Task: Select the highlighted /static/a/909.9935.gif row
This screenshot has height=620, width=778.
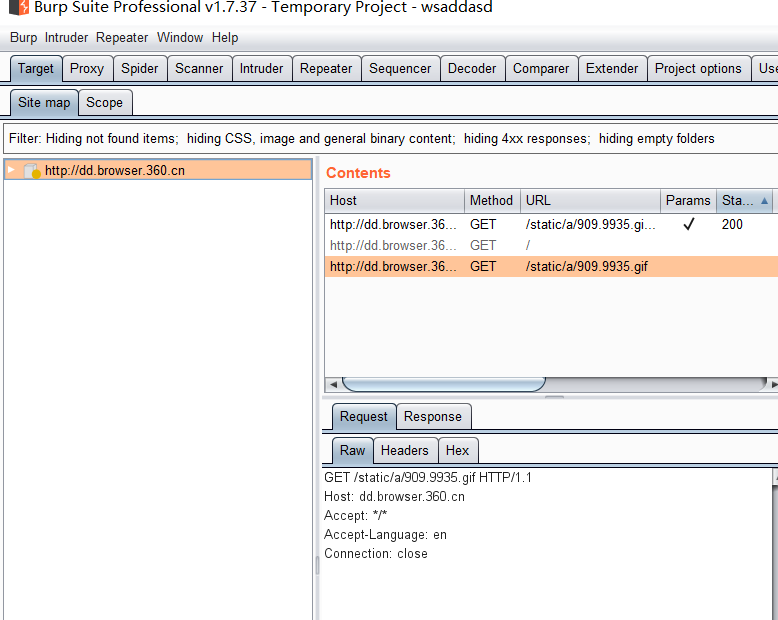Action: click(551, 267)
